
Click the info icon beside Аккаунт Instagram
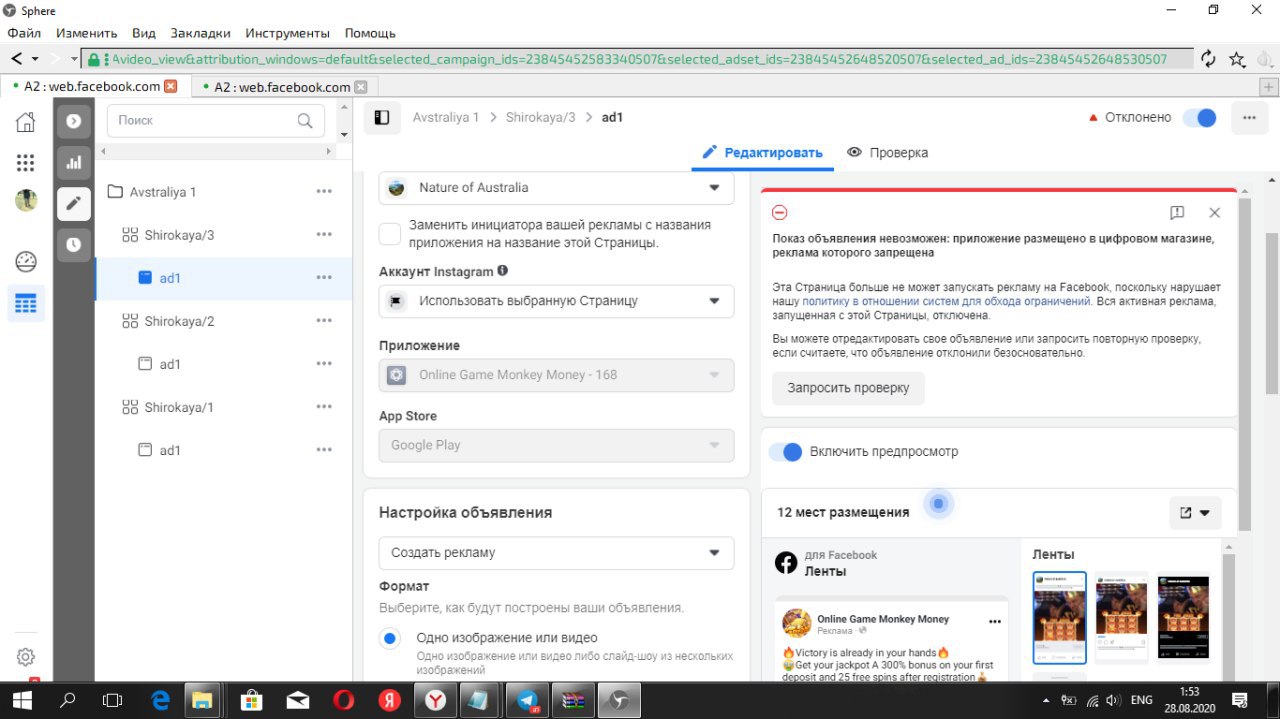pyautogui.click(x=503, y=271)
